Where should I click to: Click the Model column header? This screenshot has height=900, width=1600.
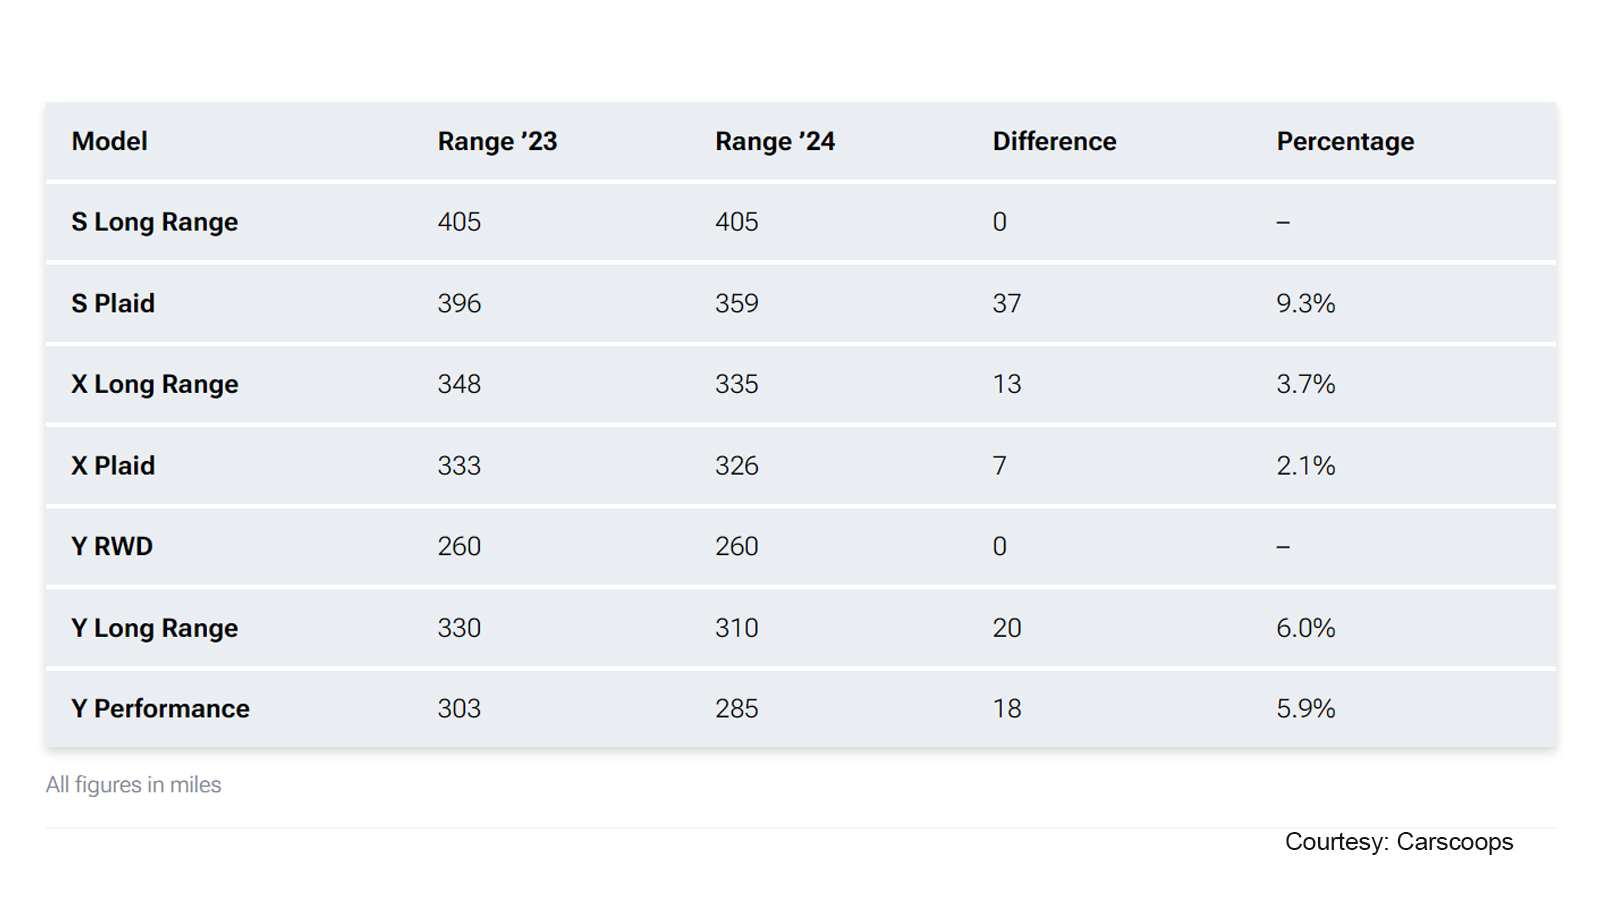pos(110,142)
